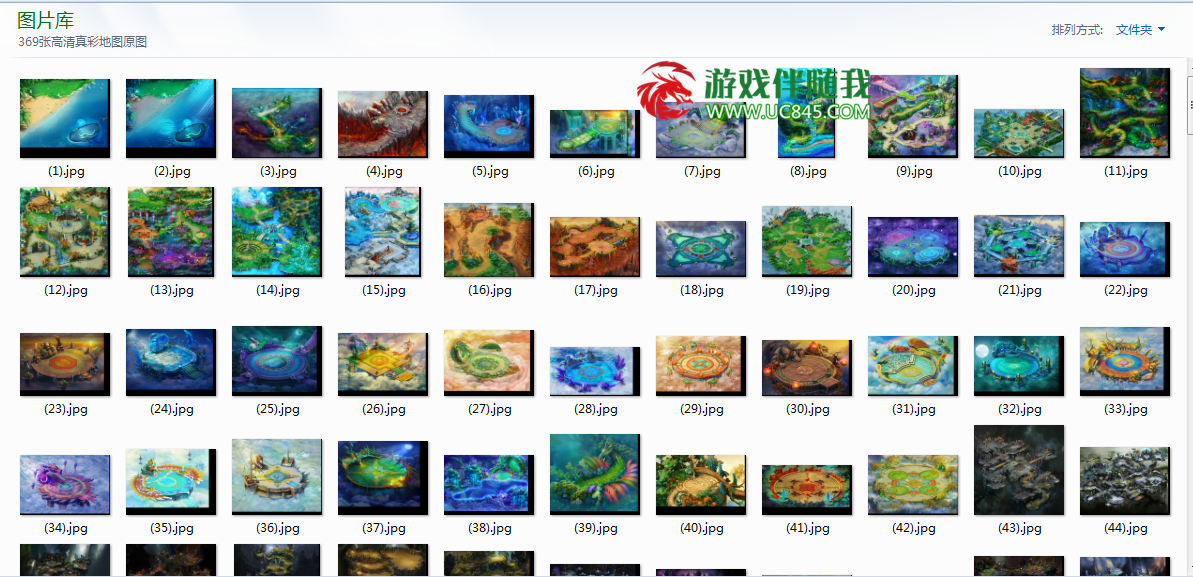The width and height of the screenshot is (1193, 577).
Task: Click the file name (23).jpg
Action: (x=65, y=410)
